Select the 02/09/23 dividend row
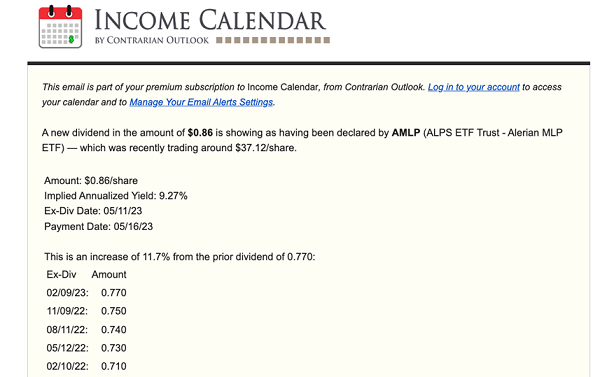 click(x=86, y=293)
